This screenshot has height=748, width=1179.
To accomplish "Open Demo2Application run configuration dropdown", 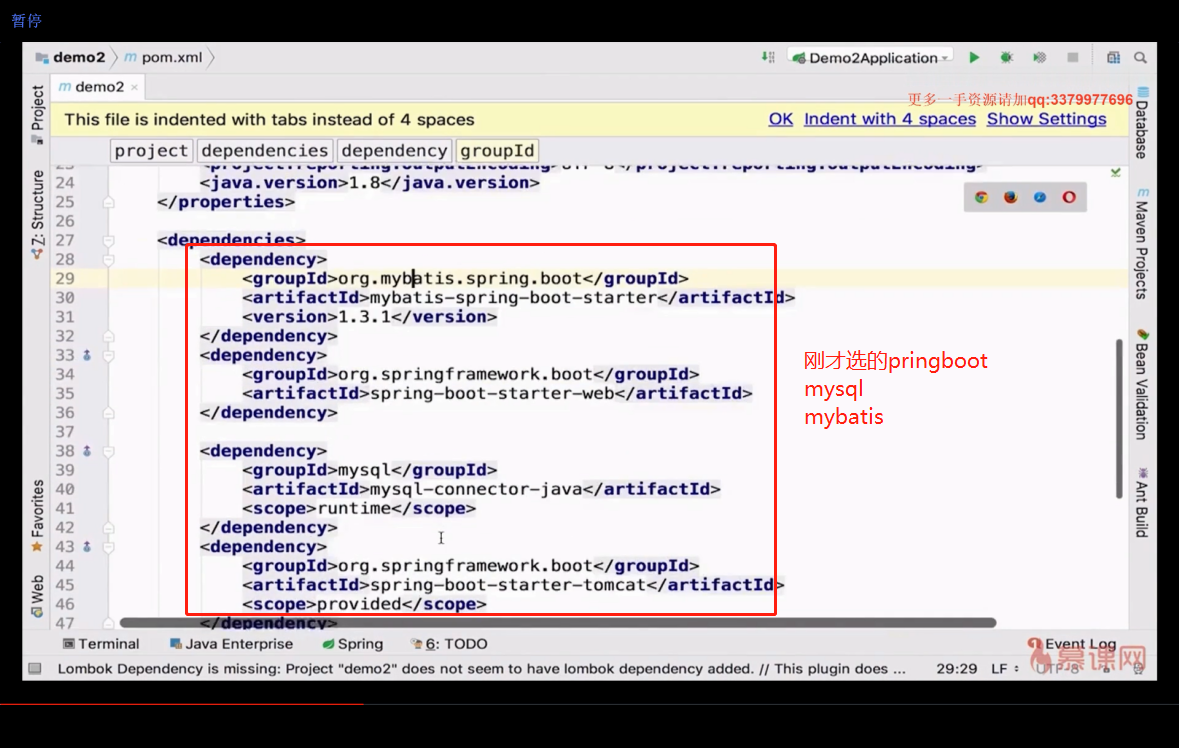I will 871,58.
